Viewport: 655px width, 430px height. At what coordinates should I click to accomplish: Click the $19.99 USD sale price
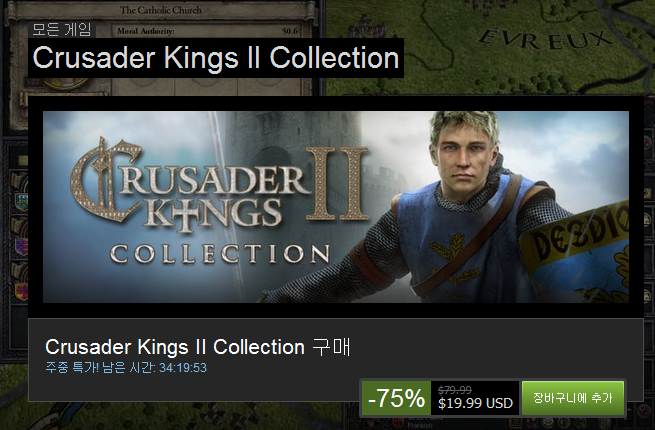click(x=475, y=404)
